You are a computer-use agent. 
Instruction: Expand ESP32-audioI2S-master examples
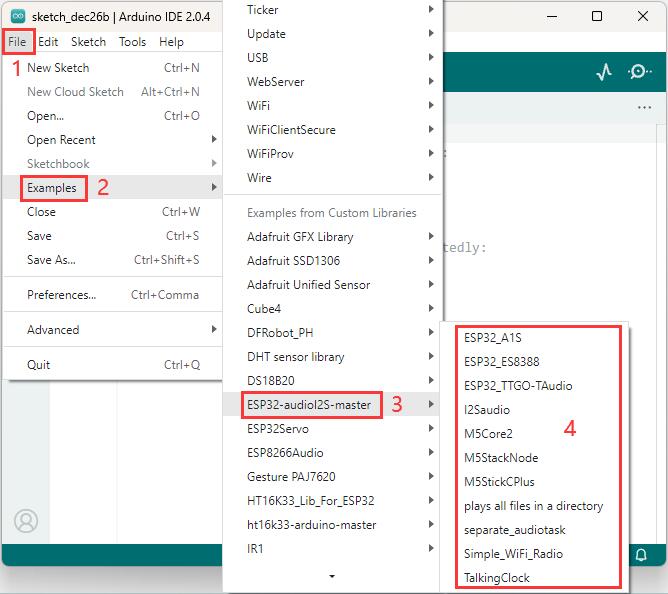[x=332, y=404]
